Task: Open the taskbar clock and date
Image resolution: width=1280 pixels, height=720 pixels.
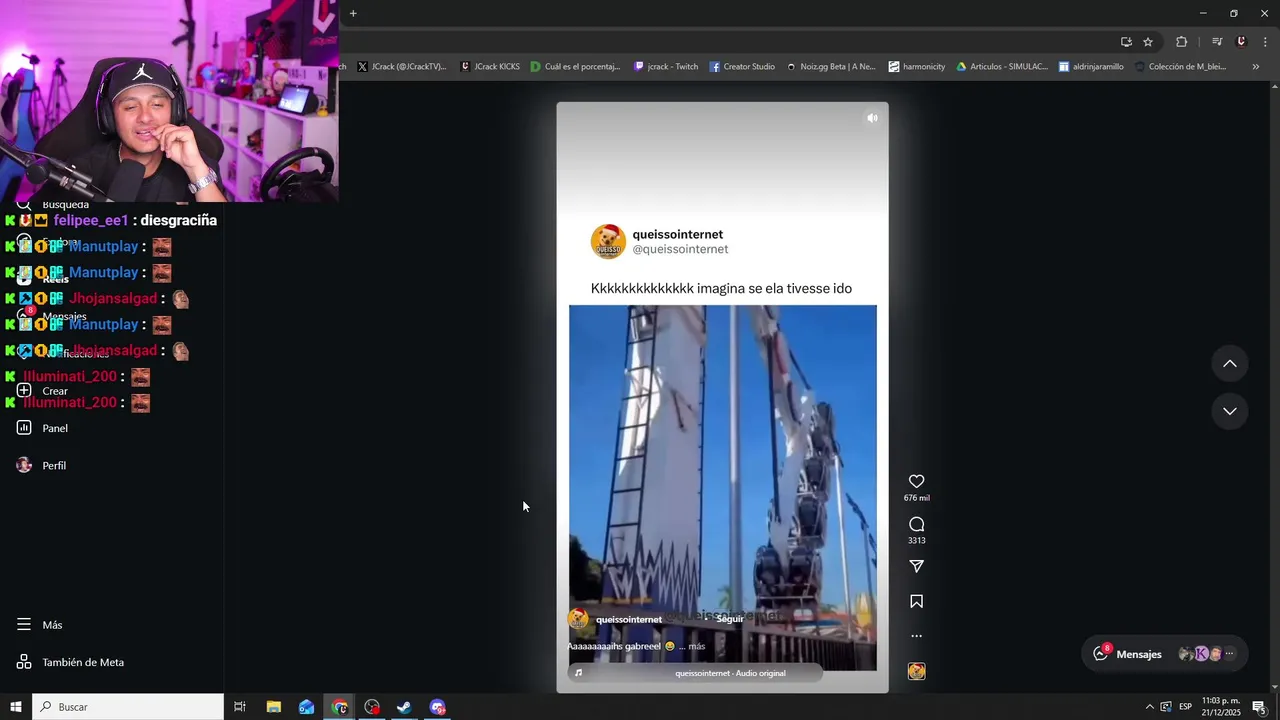Action: pyautogui.click(x=1221, y=707)
